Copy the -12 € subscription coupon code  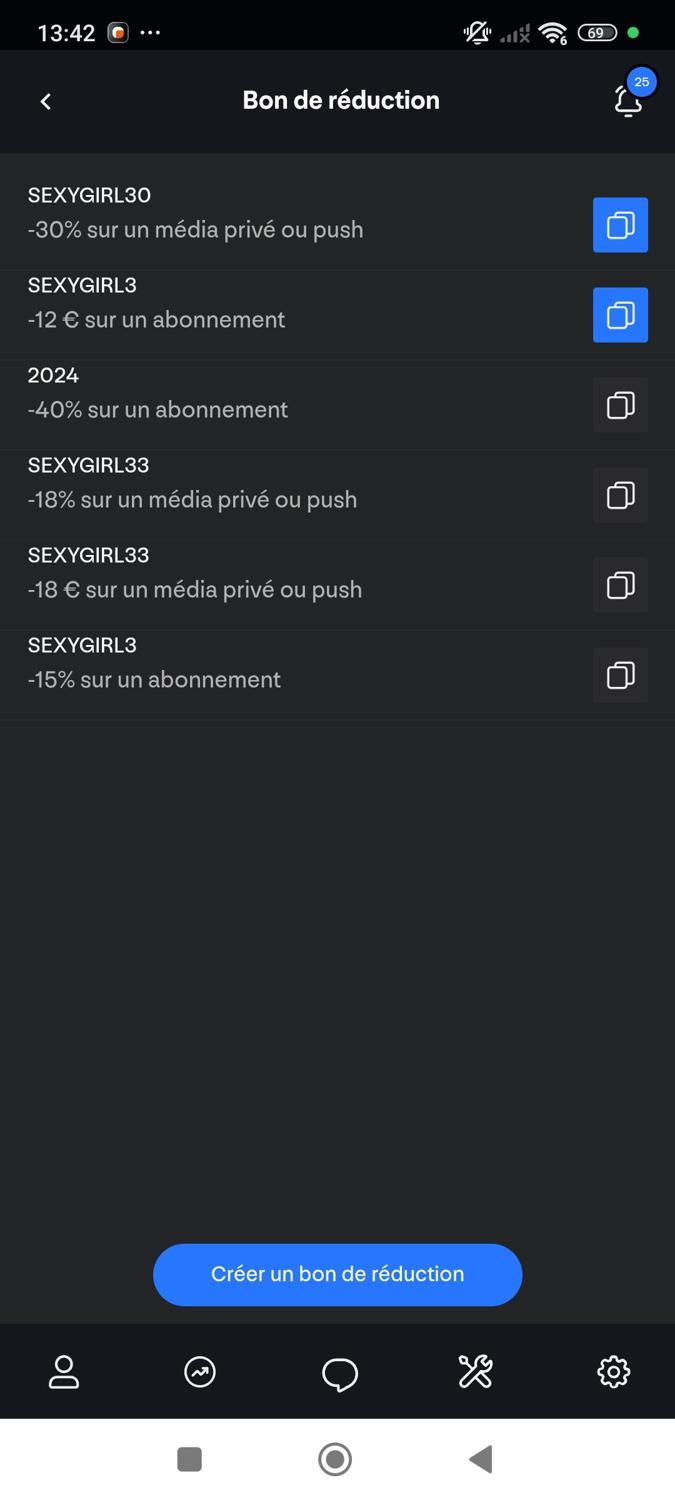[x=620, y=315]
